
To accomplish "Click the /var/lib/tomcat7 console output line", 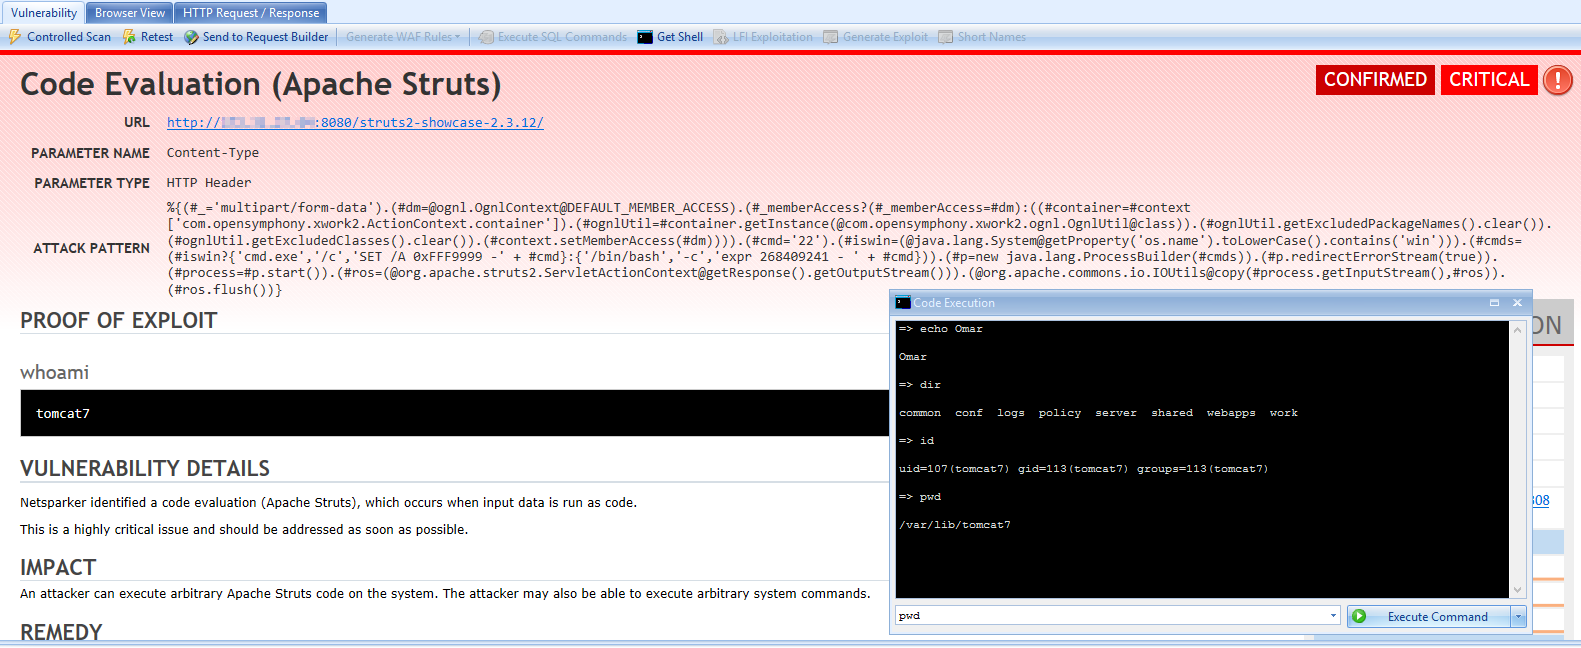I will tap(955, 525).
